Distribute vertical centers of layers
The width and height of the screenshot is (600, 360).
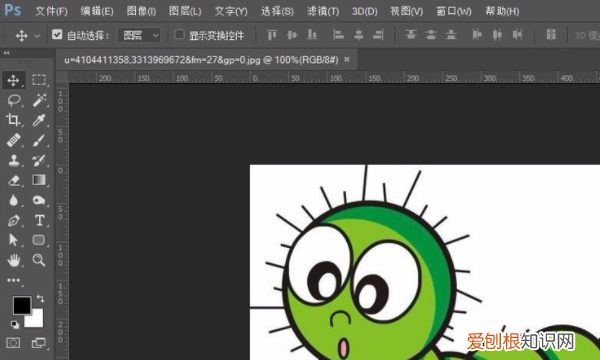[431, 35]
